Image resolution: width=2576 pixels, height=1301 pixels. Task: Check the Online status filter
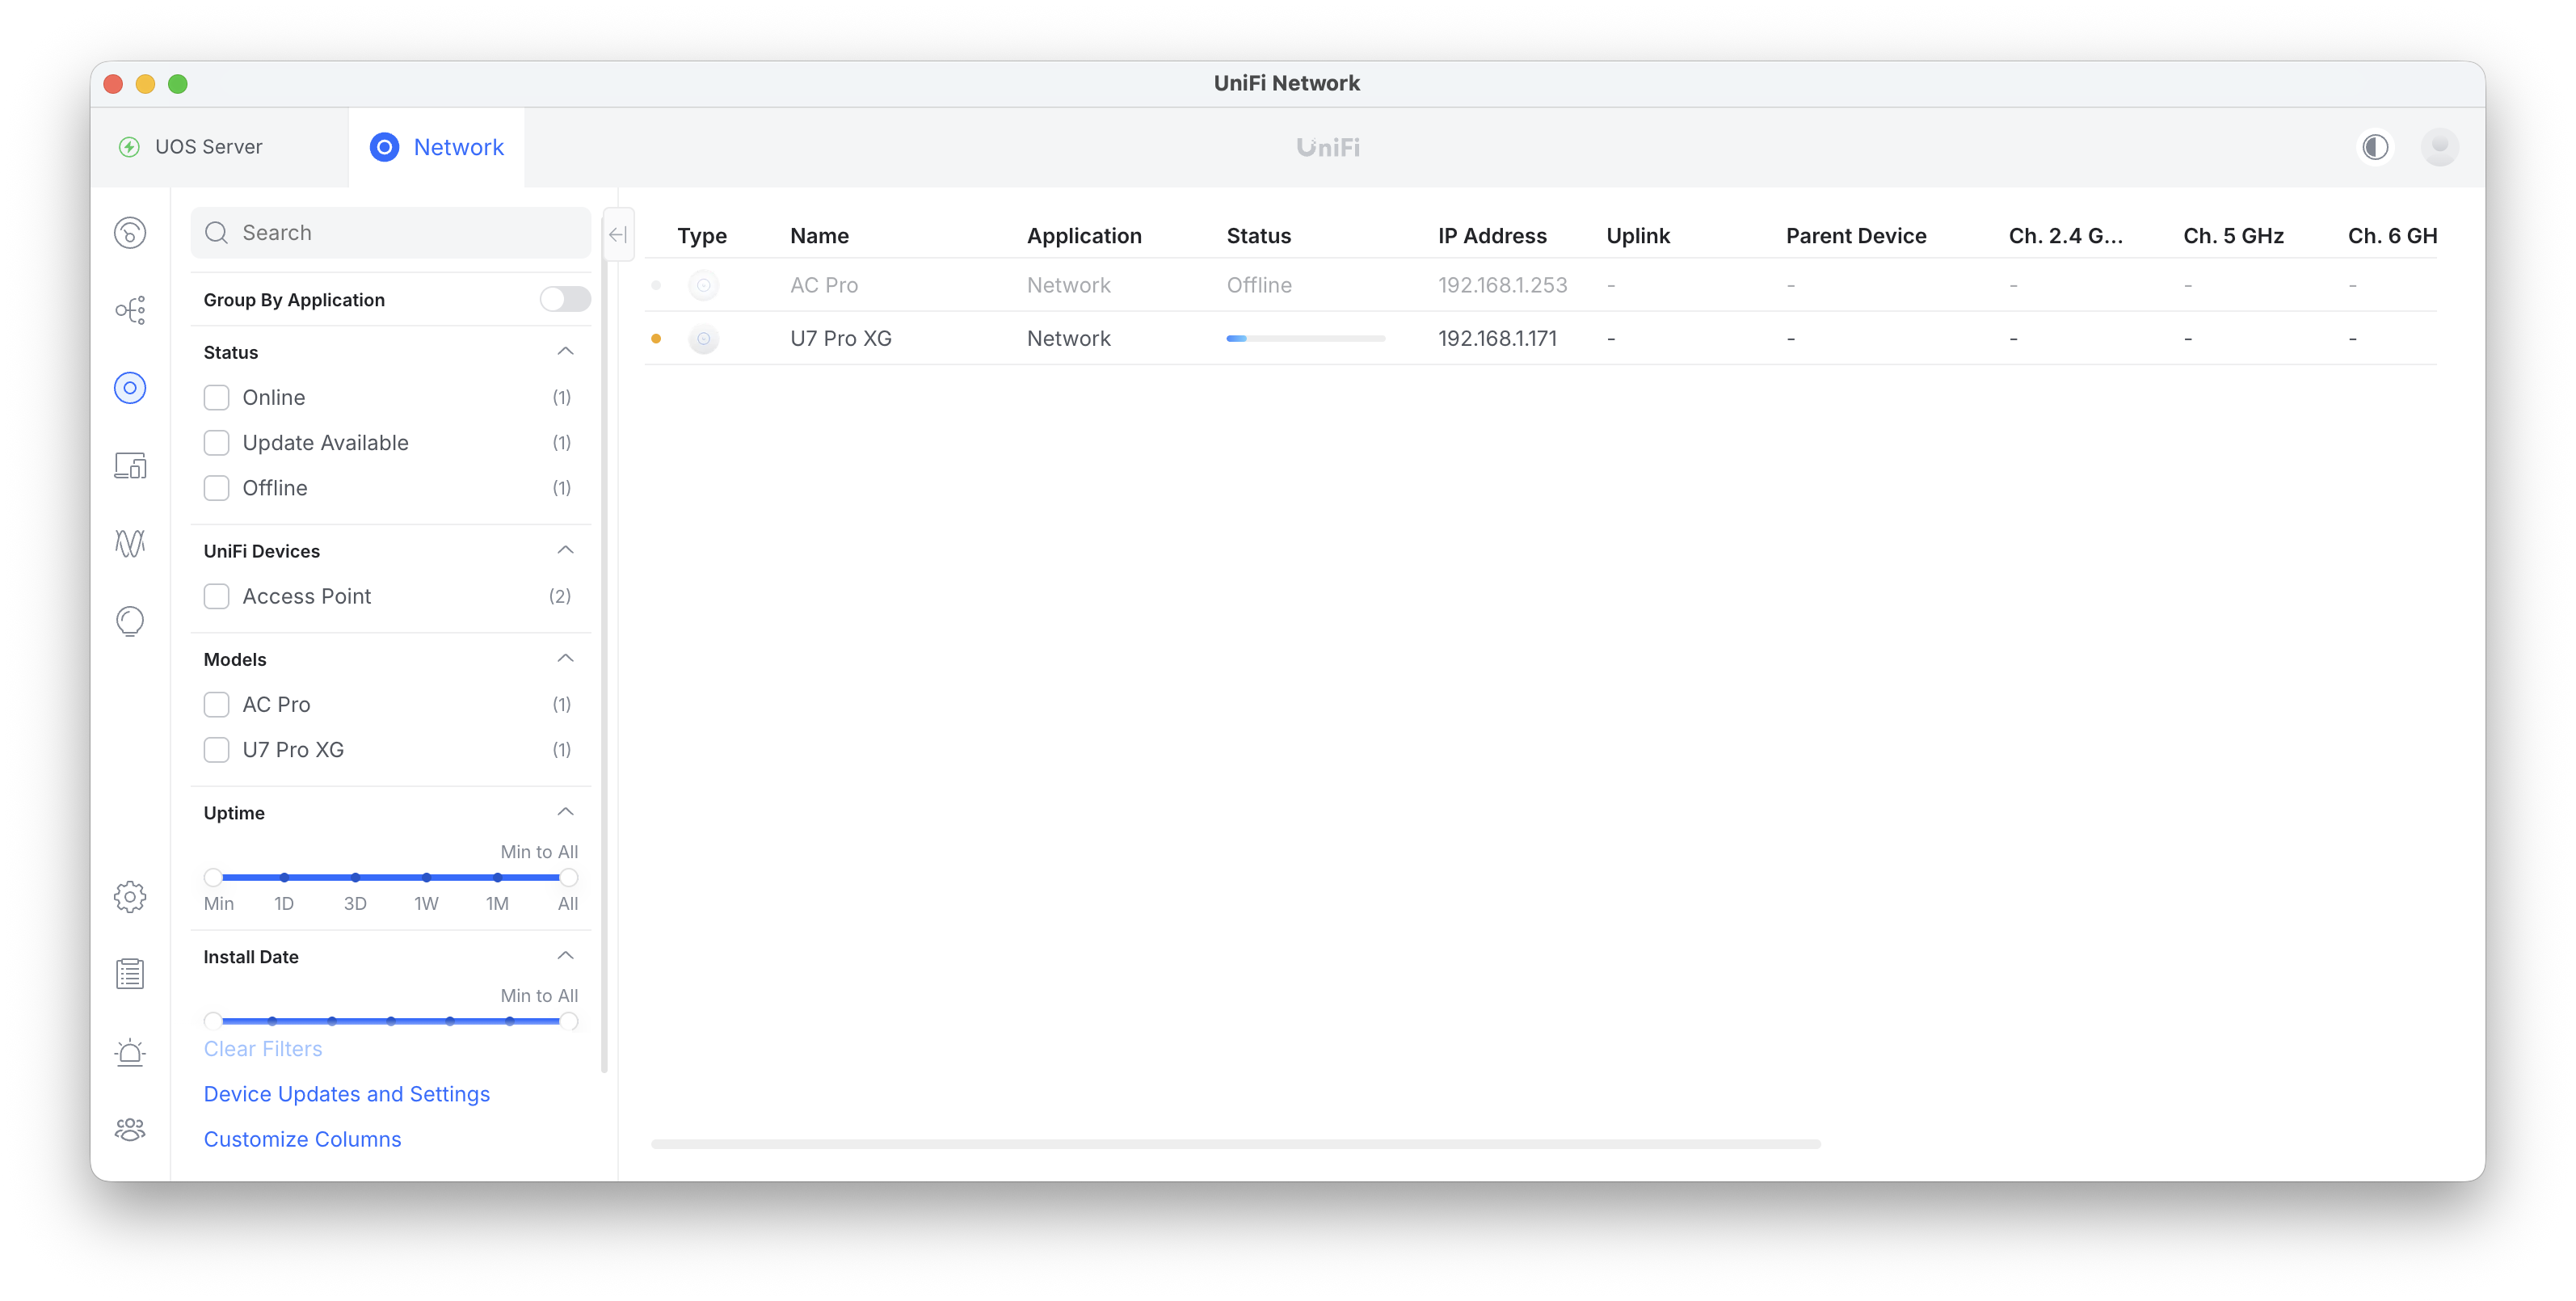point(216,398)
